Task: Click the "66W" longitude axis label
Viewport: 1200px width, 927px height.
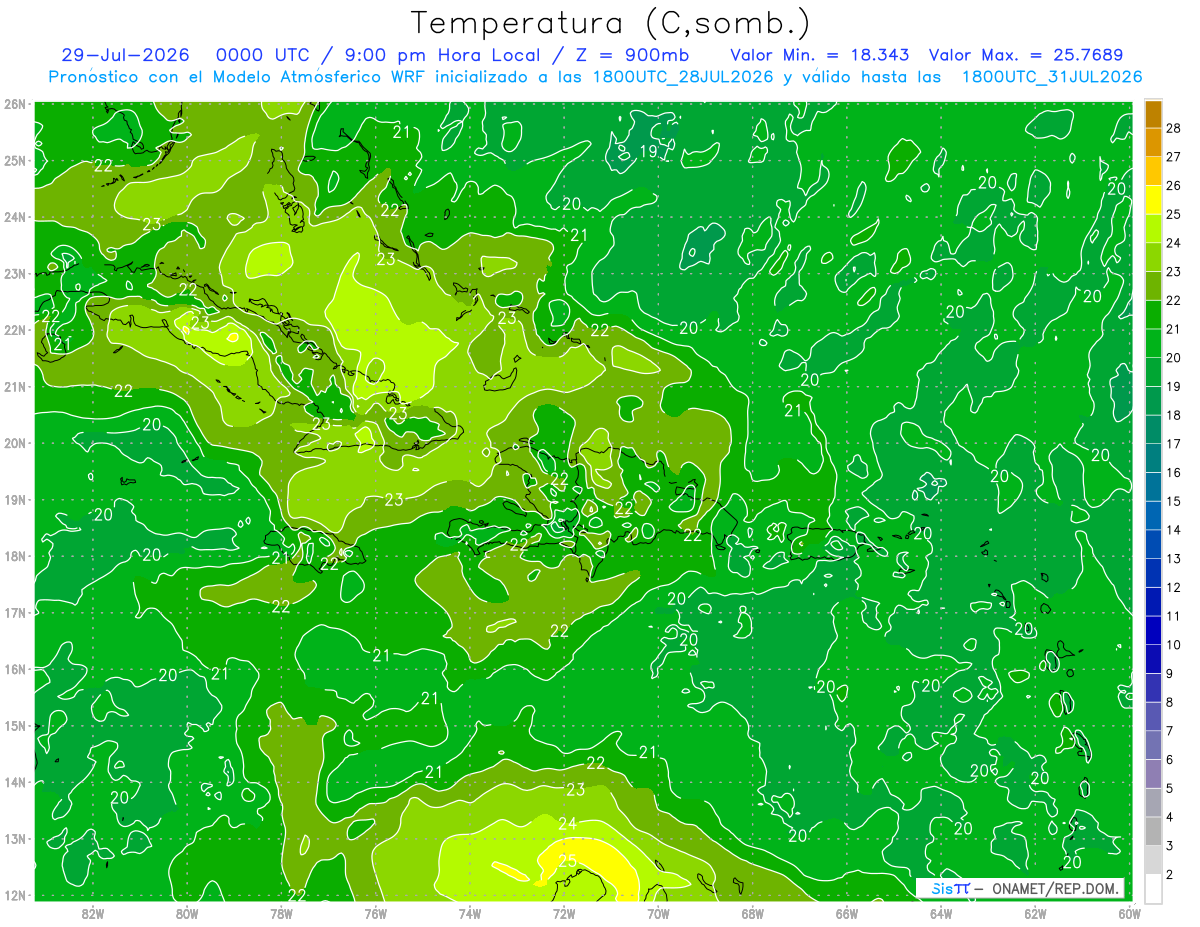Action: tap(847, 913)
